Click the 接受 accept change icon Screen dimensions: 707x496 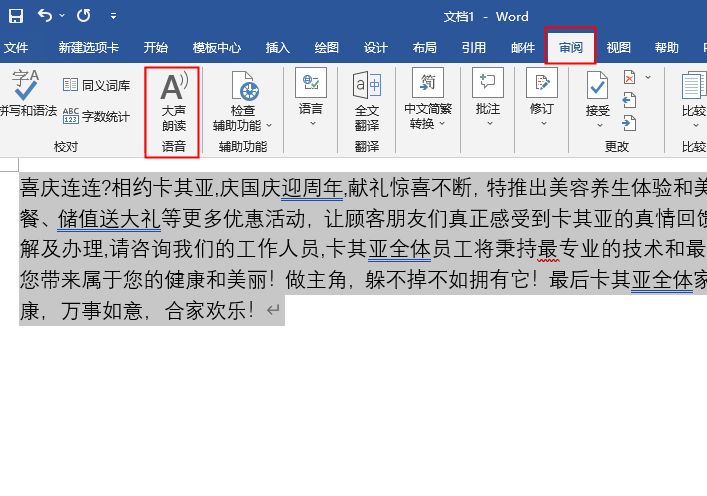pyautogui.click(x=597, y=85)
